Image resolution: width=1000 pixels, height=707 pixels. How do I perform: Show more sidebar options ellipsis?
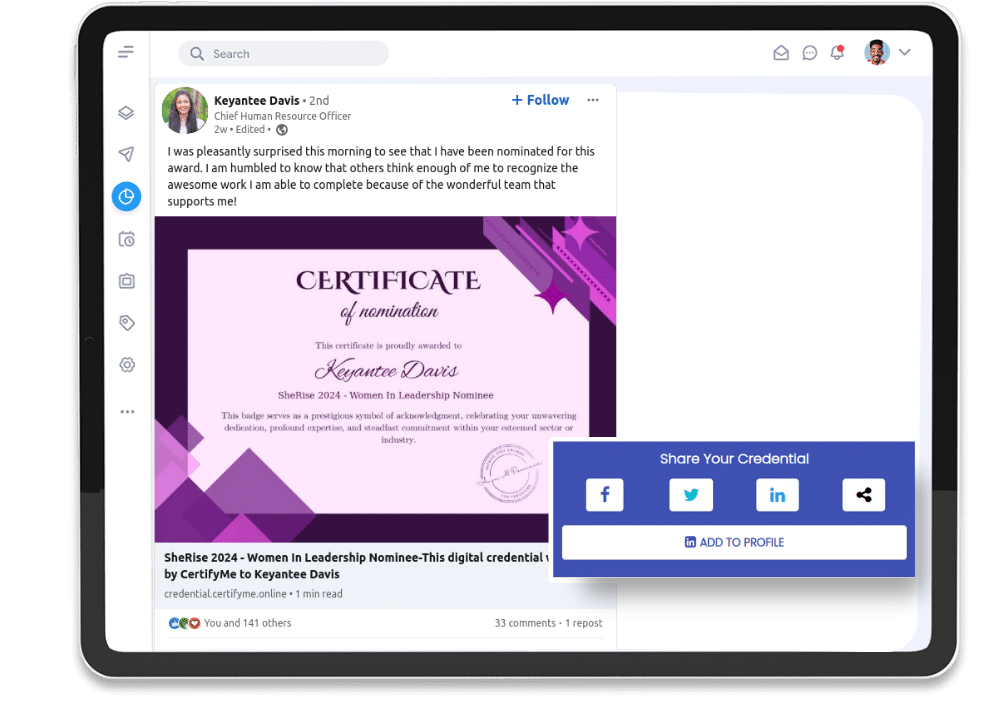pyautogui.click(x=127, y=412)
